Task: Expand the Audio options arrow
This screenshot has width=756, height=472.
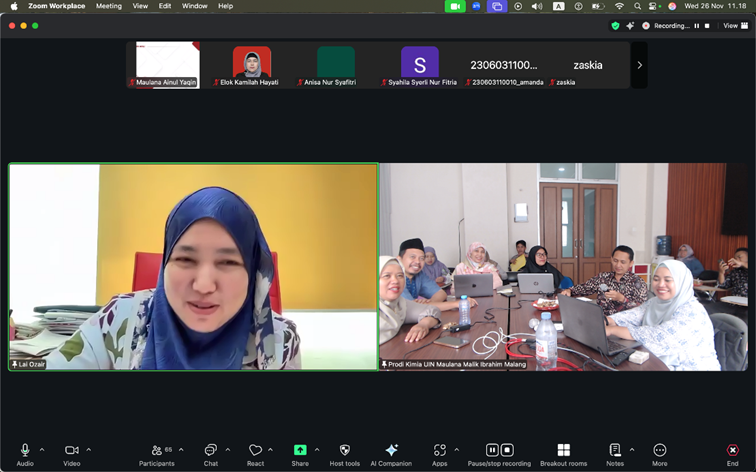Action: (x=42, y=450)
